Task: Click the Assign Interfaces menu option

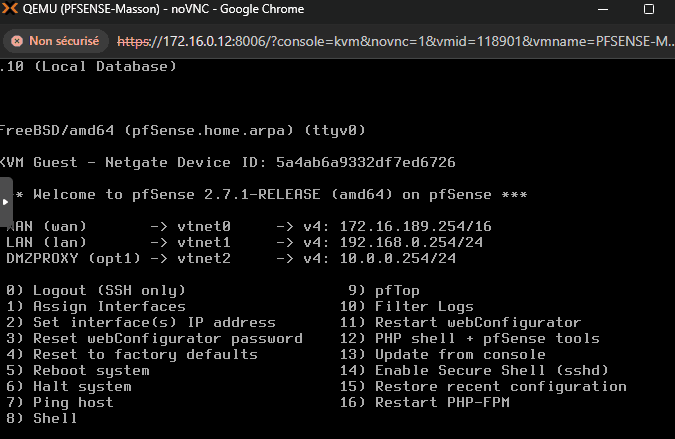Action: coord(96,306)
